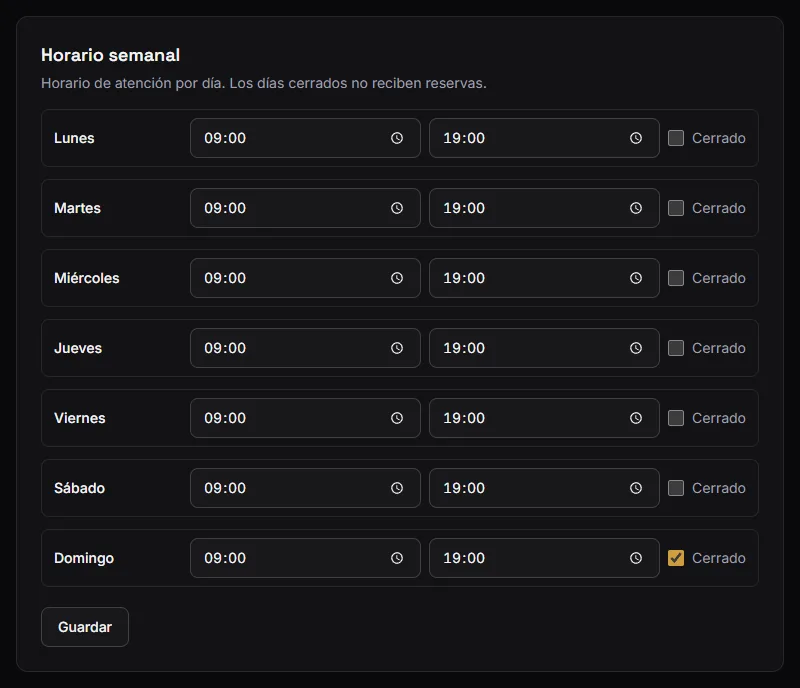Check the Cerrado box for Miércoles
The height and width of the screenshot is (688, 800).
[676, 278]
